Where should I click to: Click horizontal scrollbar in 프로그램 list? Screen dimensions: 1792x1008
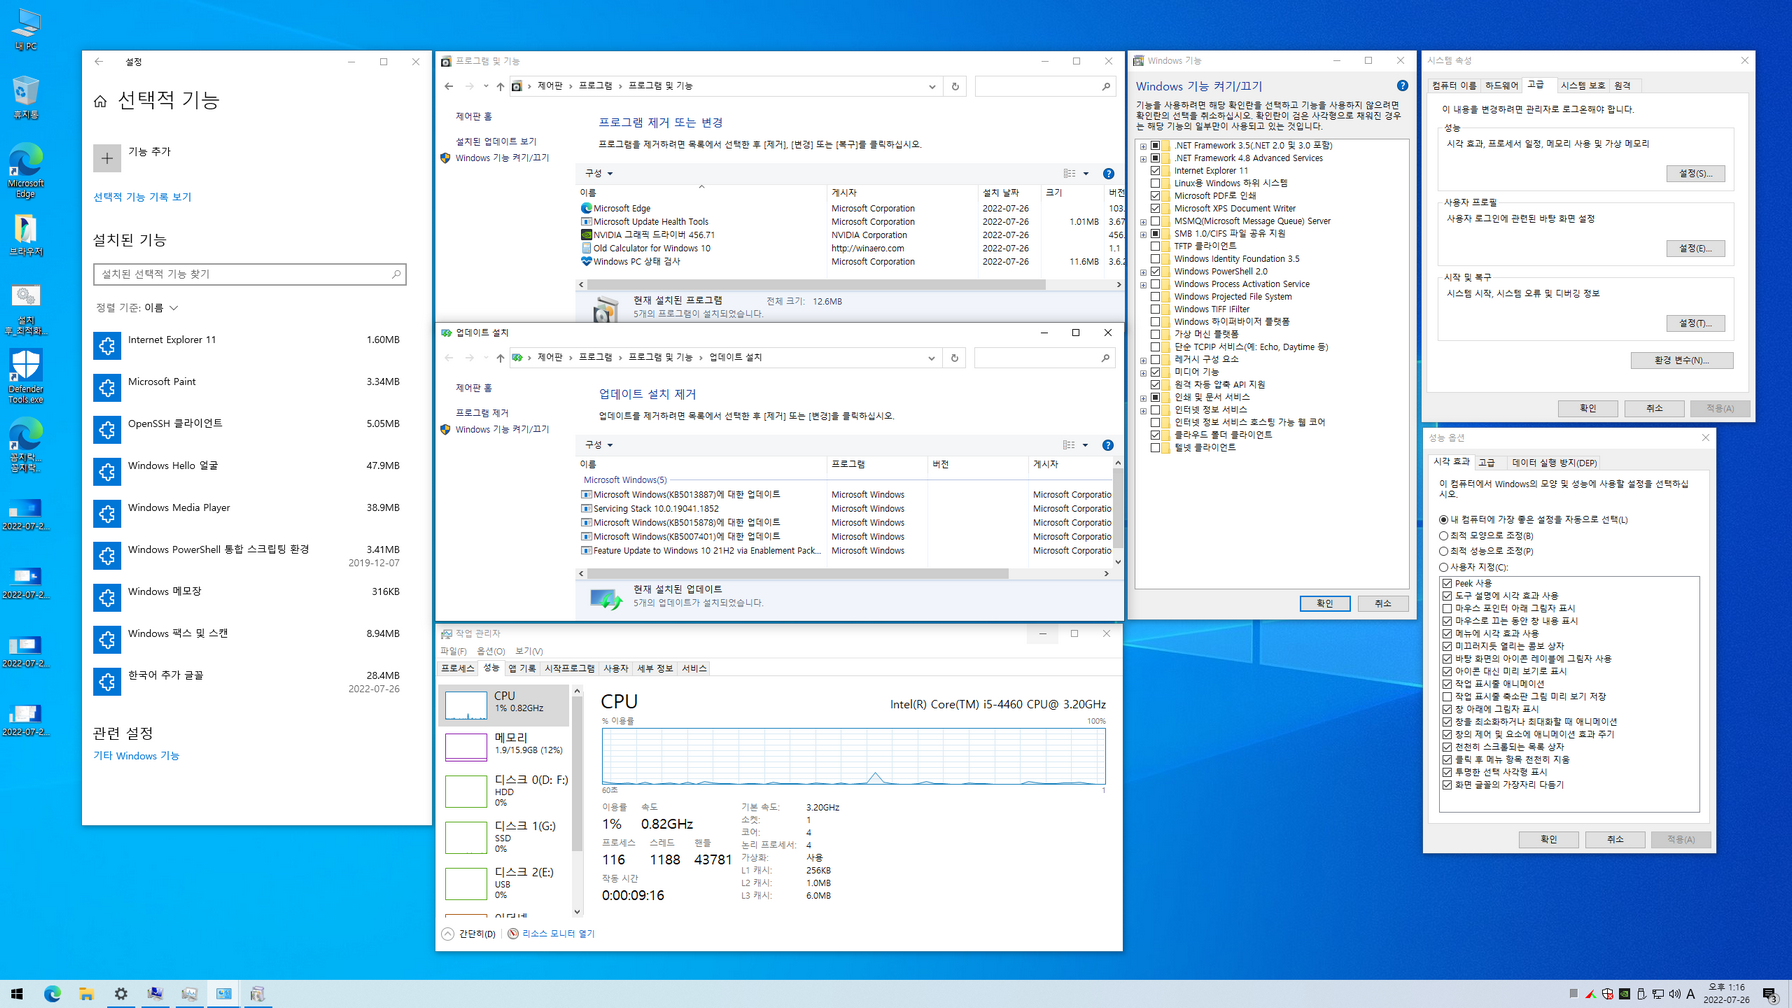pos(816,285)
